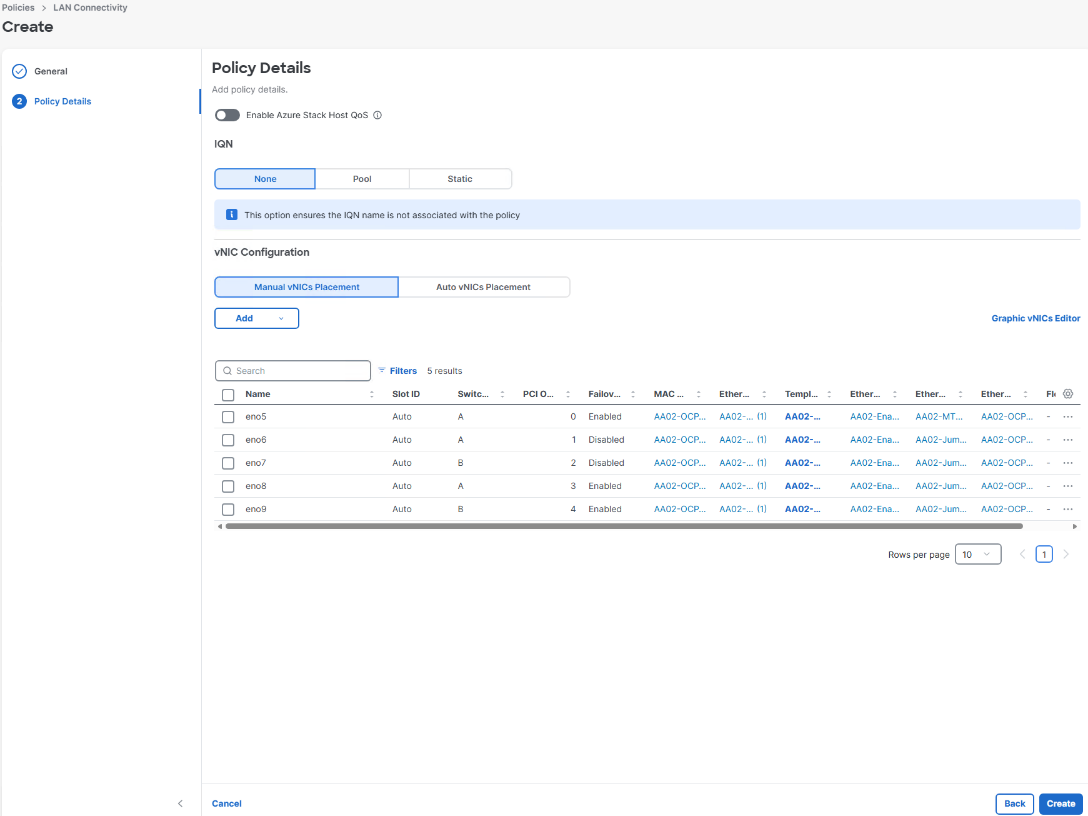Viewport: 1088px width, 816px height.
Task: Select Static for IQN
Action: tap(460, 179)
